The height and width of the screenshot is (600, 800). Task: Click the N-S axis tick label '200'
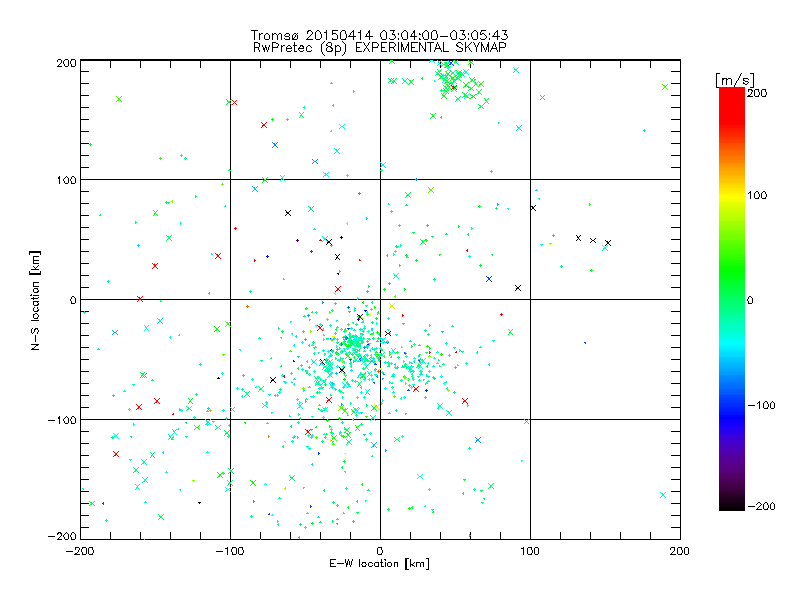coord(66,63)
